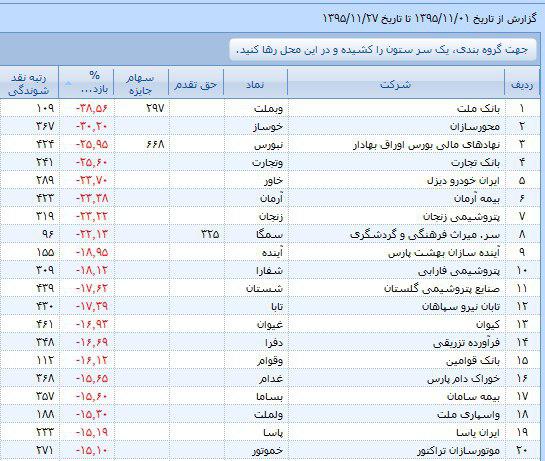
Task: Click the وقوام symbol cell
Action: [257, 361]
